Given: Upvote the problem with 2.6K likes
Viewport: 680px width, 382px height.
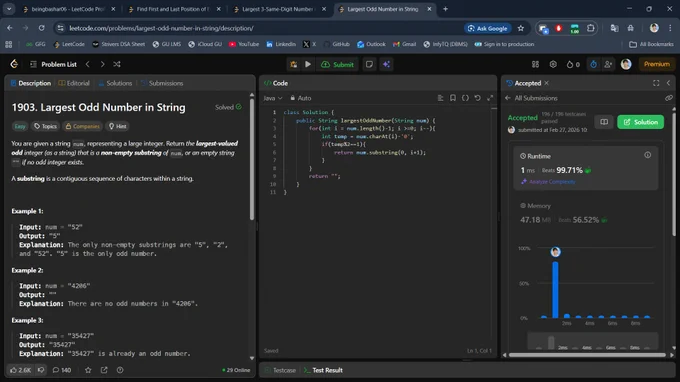Looking at the screenshot, I should coord(20,370).
